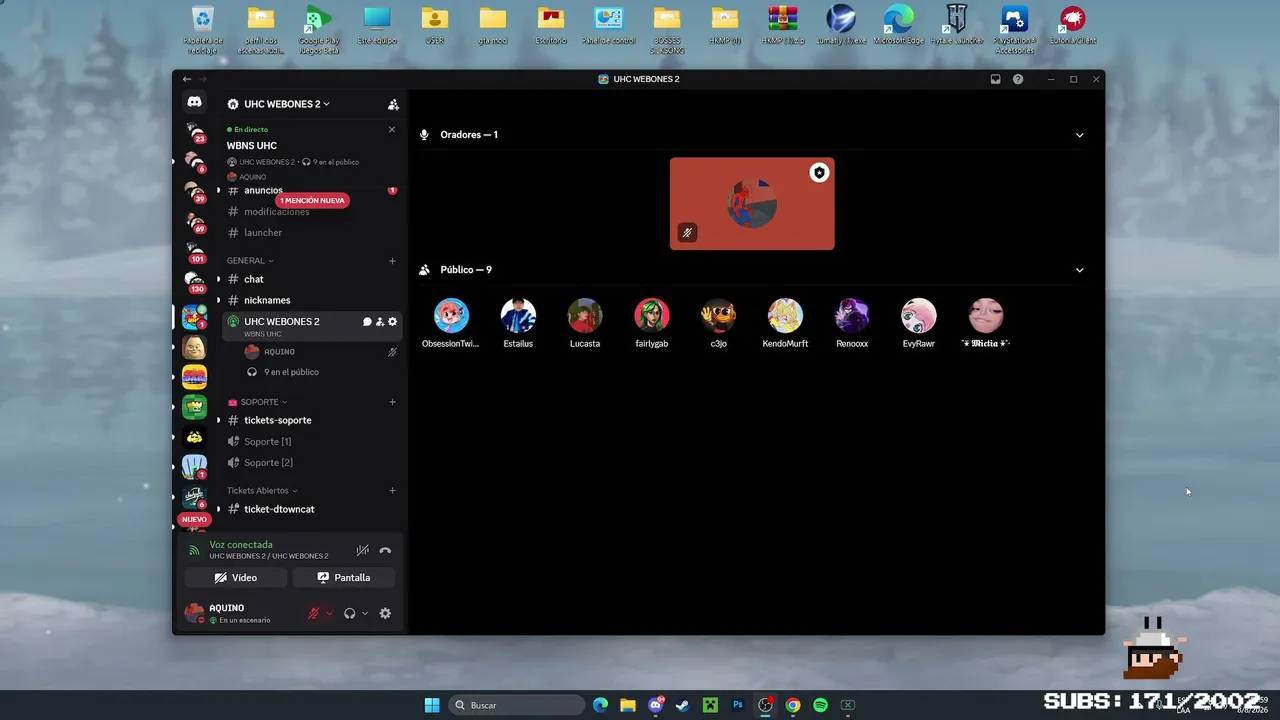
Task: Share screen with the Pantalla button
Action: [x=344, y=578]
